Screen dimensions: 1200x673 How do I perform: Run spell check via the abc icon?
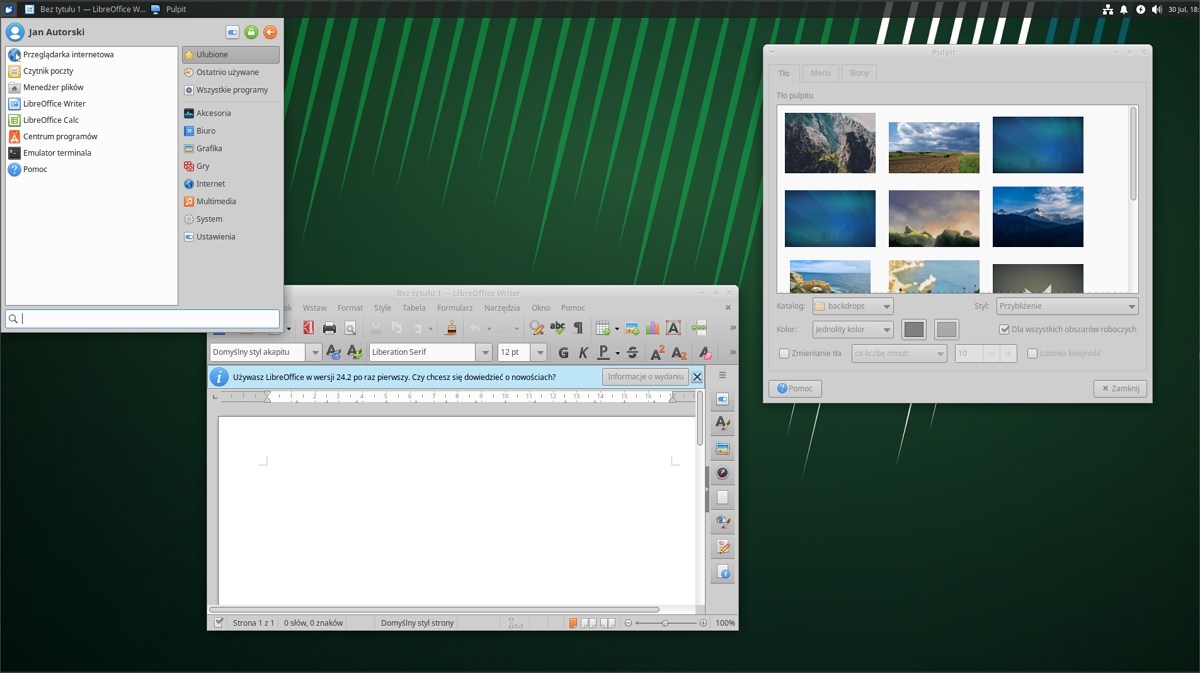[558, 327]
